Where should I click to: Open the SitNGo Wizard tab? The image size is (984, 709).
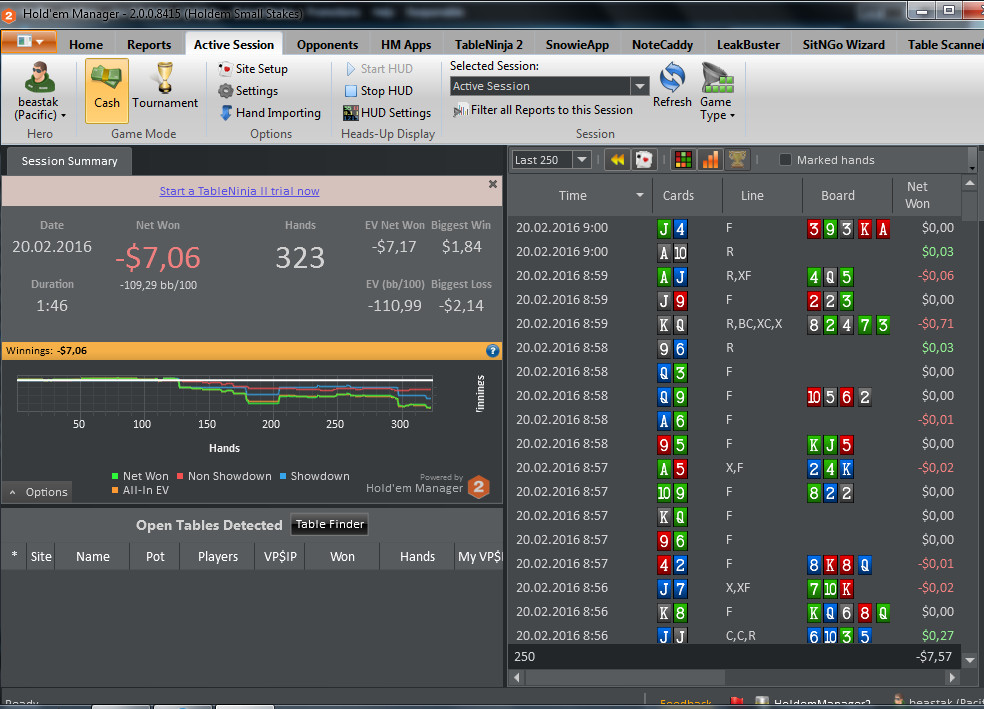[843, 45]
